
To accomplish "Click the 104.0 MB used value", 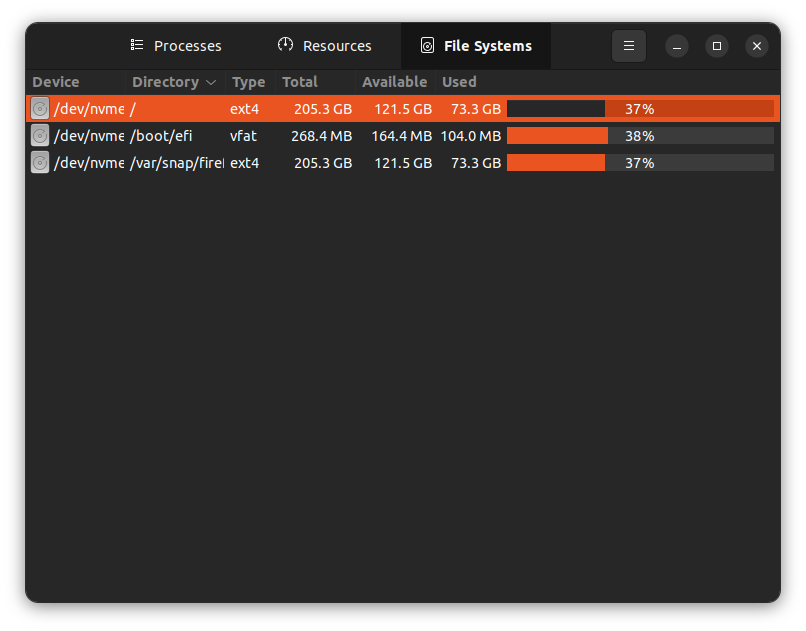I will (471, 136).
